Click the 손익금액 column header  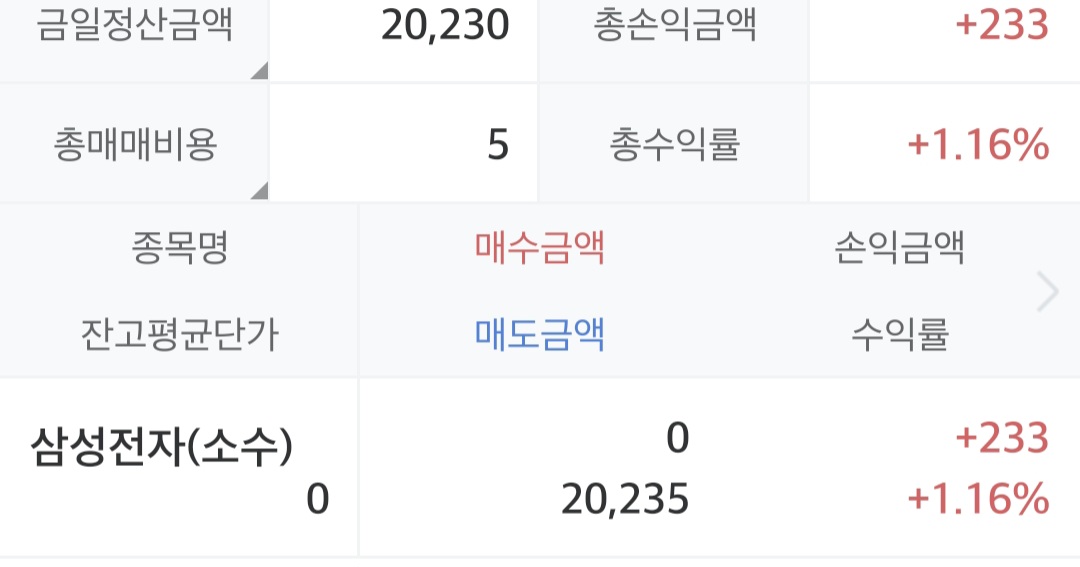click(x=899, y=248)
